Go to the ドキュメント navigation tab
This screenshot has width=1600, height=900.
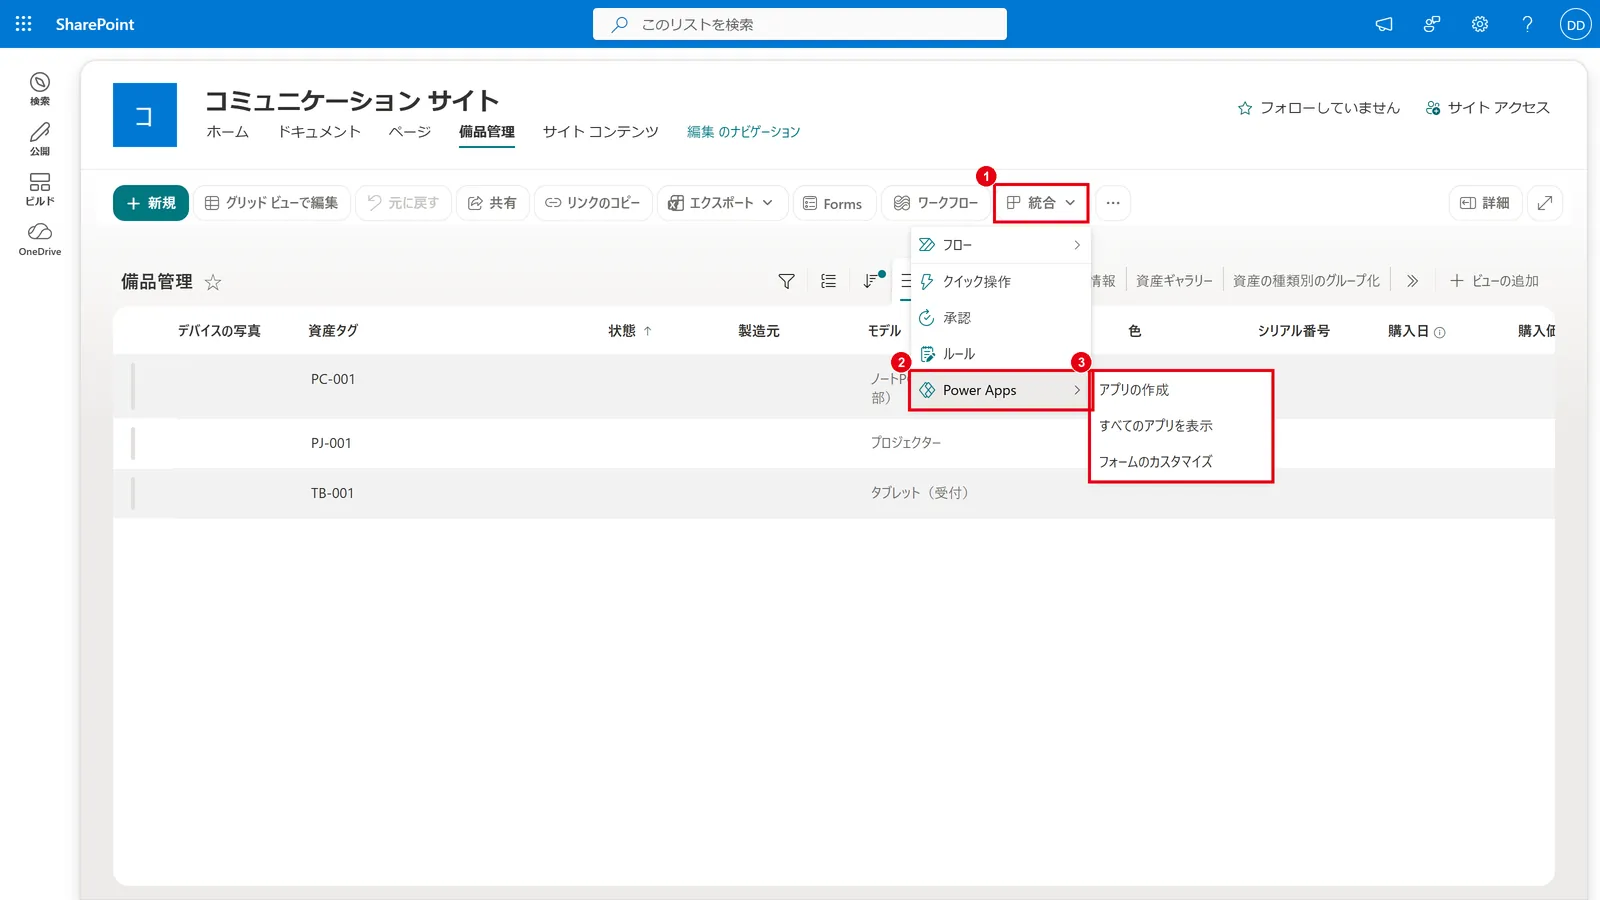pyautogui.click(x=319, y=132)
